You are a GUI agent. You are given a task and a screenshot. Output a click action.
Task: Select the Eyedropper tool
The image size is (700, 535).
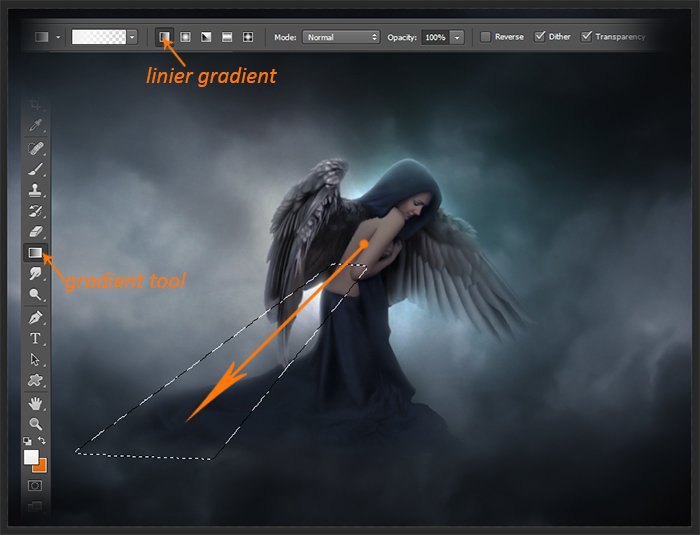click(x=35, y=126)
